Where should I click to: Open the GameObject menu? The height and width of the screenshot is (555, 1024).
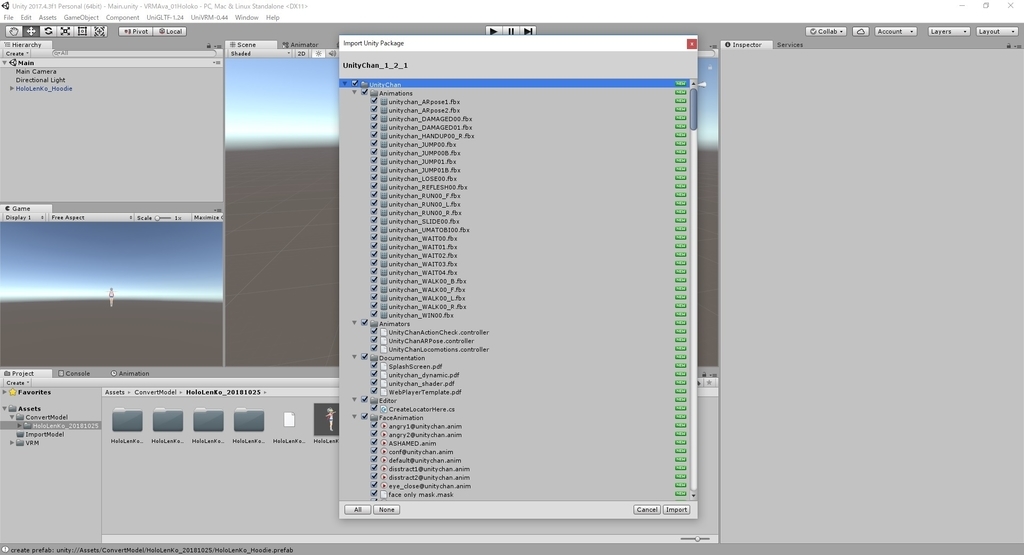pyautogui.click(x=81, y=18)
